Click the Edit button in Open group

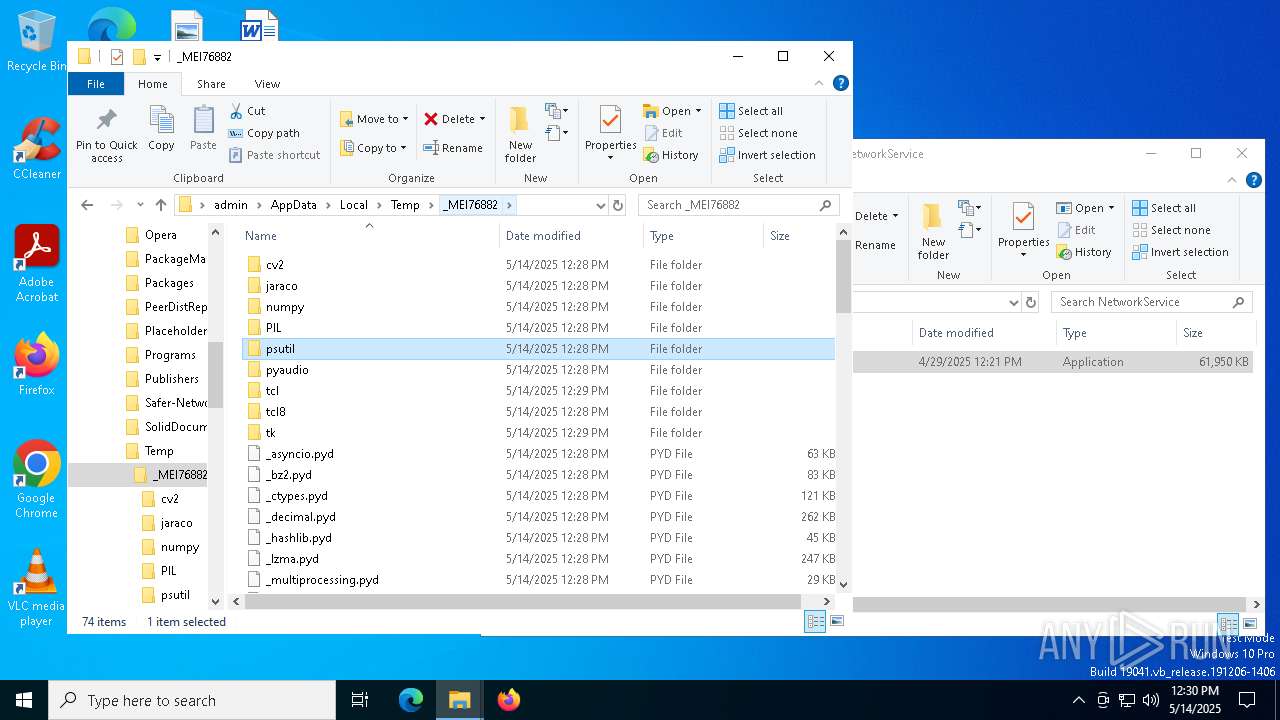(x=663, y=133)
